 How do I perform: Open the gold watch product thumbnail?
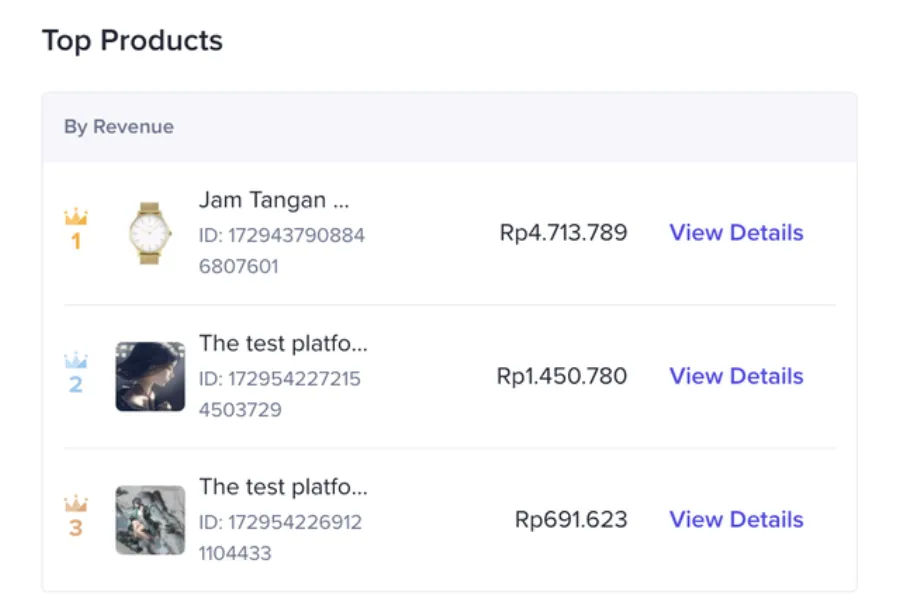[150, 233]
